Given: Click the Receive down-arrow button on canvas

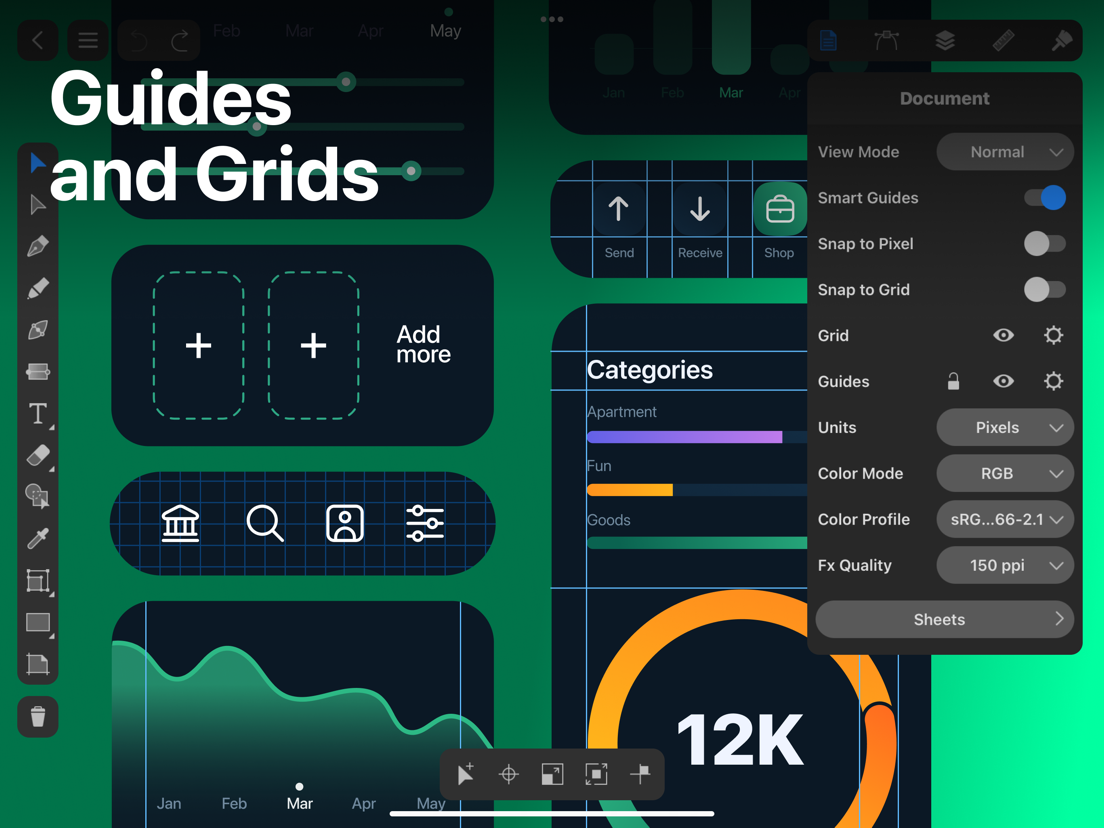Looking at the screenshot, I should click(700, 209).
